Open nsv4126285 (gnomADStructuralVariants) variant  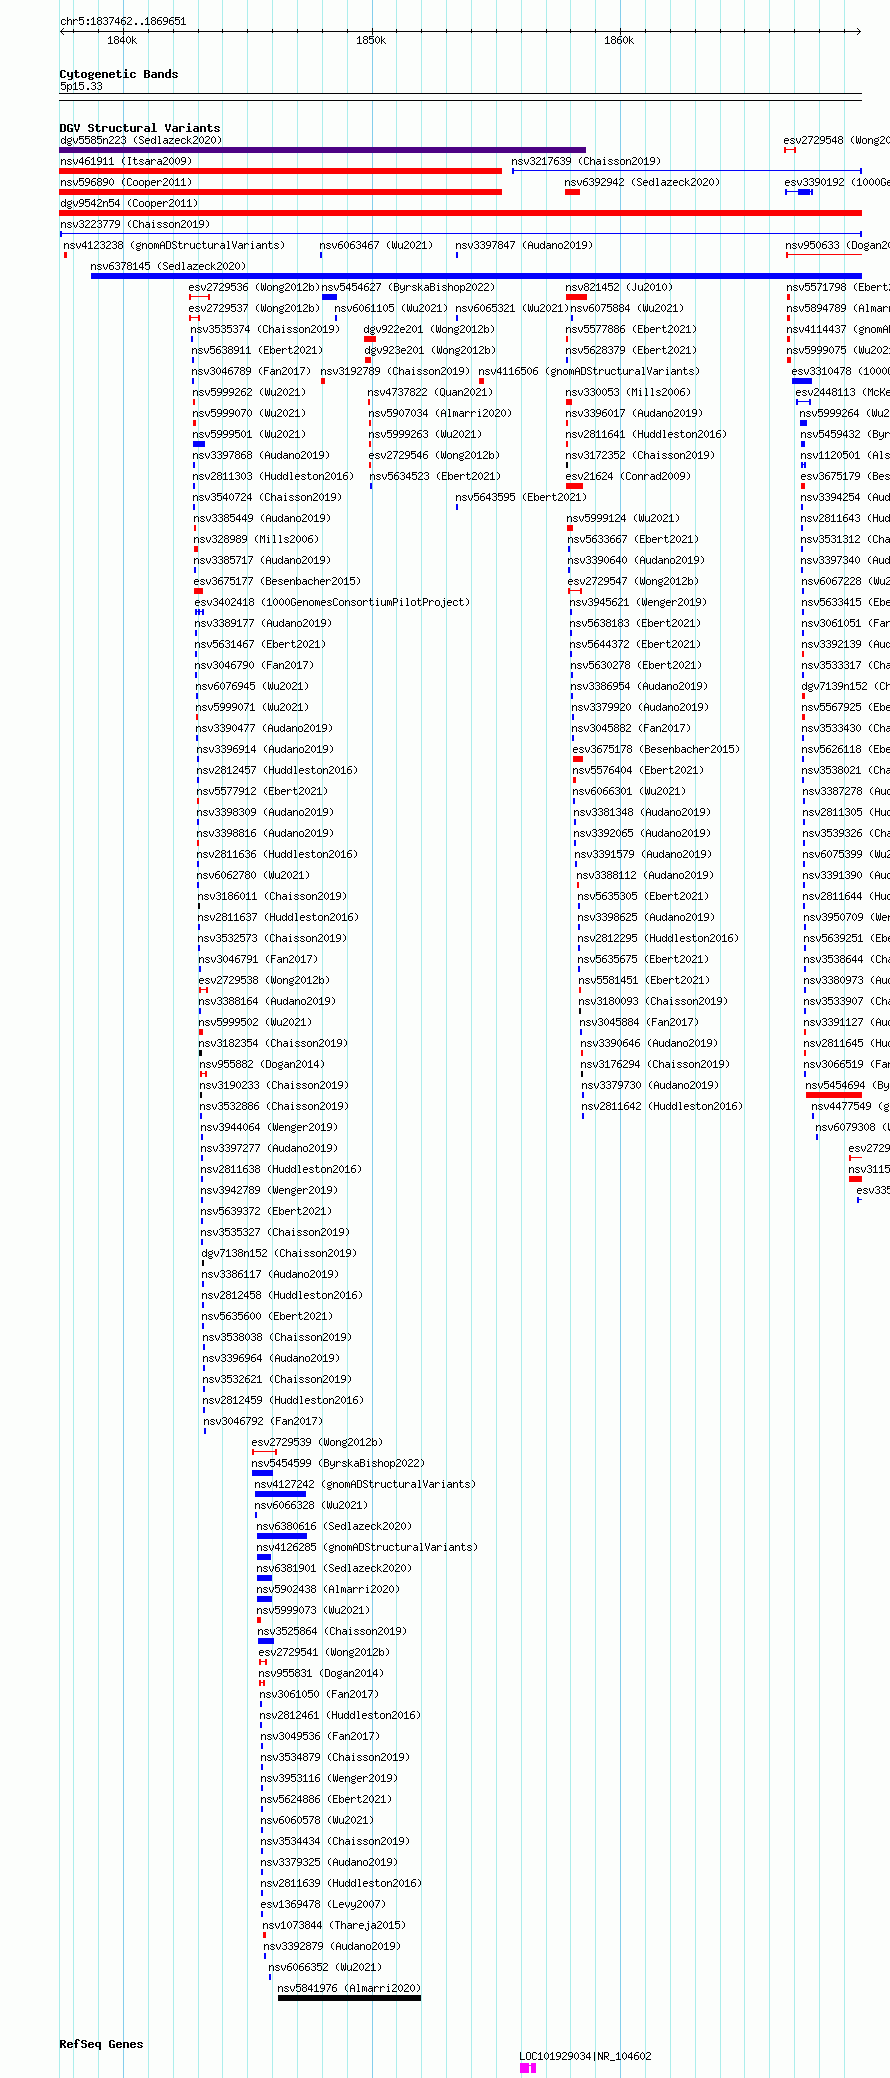coord(367,1547)
